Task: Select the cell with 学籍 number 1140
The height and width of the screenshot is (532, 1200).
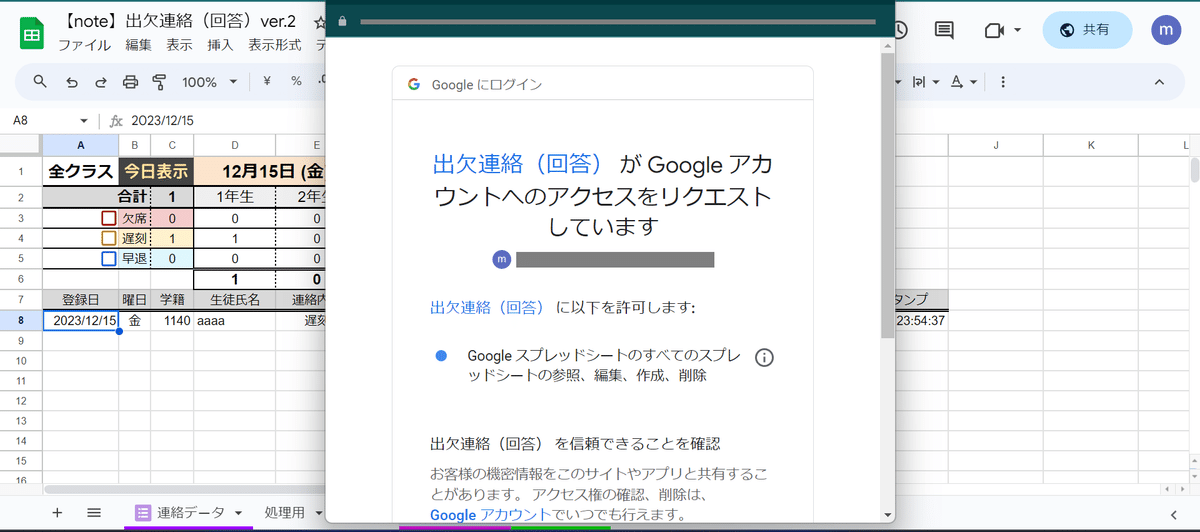Action: click(172, 321)
